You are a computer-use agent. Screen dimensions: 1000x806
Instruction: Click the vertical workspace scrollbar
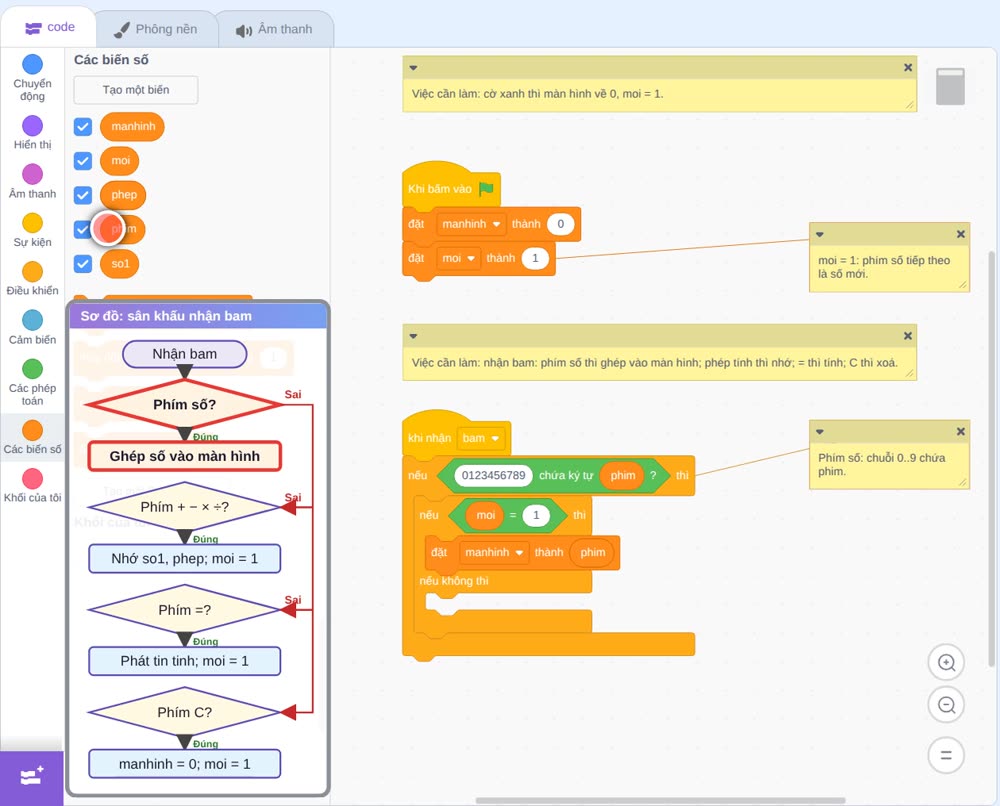tap(992, 459)
